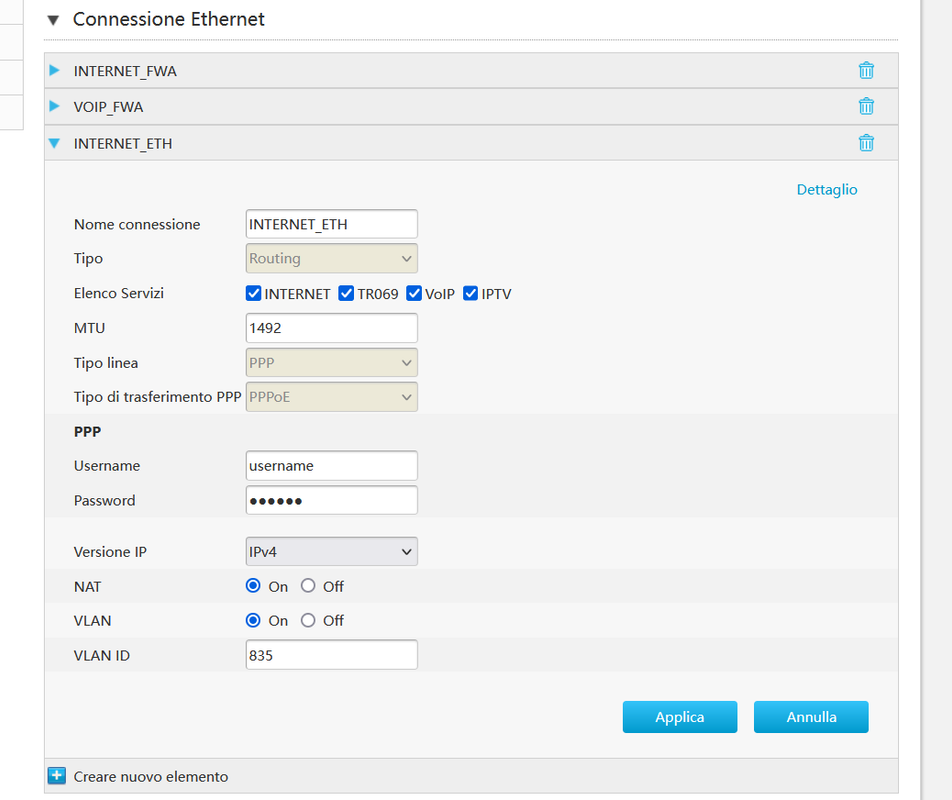Click into the MTU field

pos(332,328)
